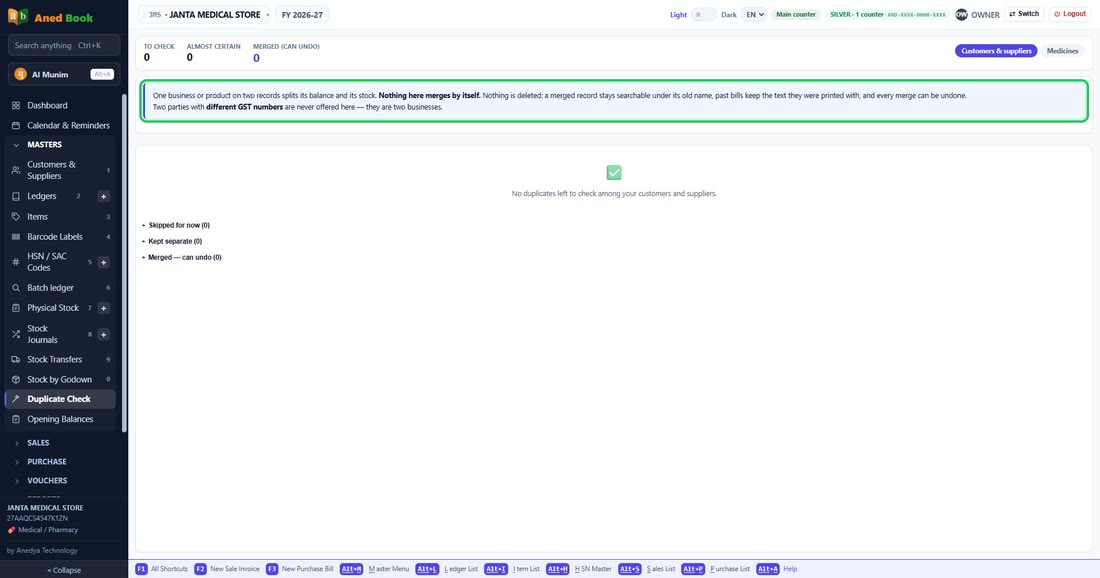Click the OW owner avatar
Viewport: 1100px width, 578px height.
point(961,15)
